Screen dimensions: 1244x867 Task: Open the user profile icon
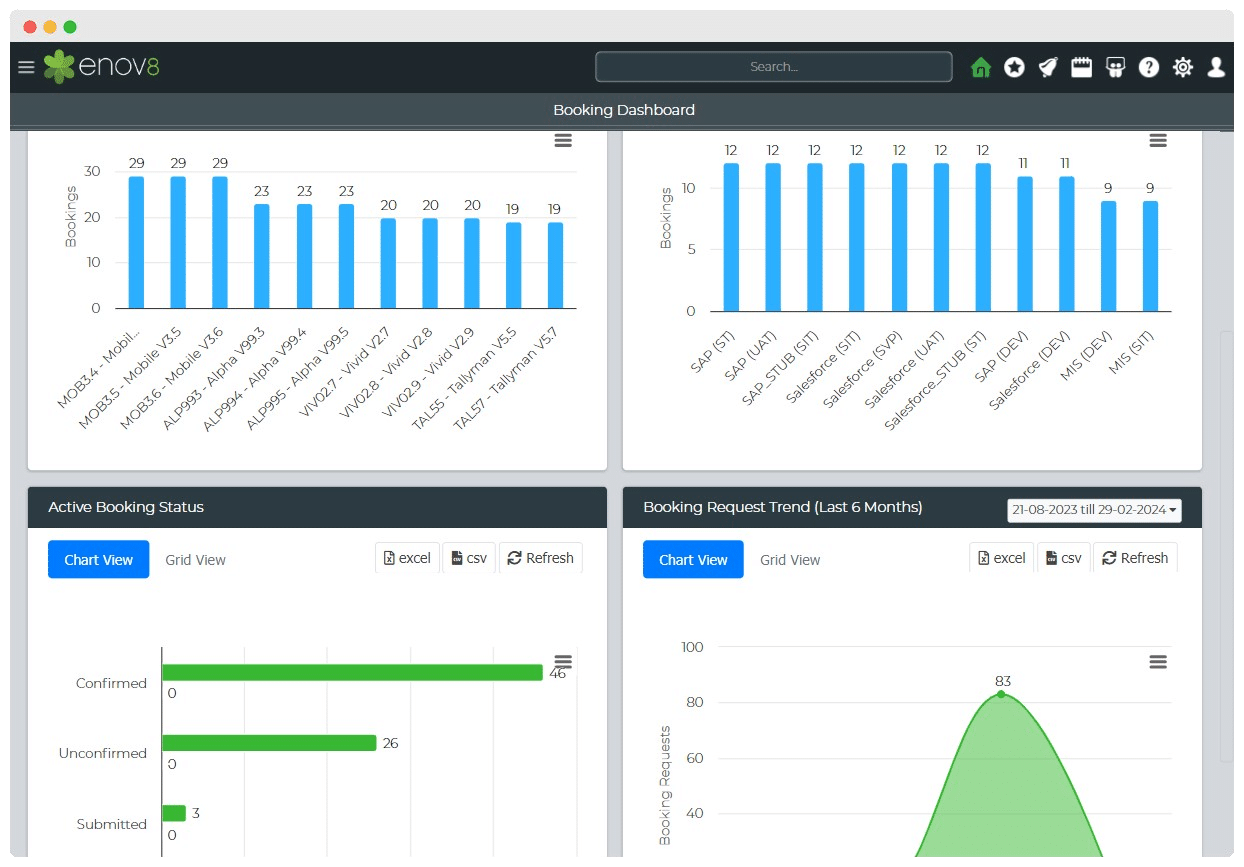1216,67
